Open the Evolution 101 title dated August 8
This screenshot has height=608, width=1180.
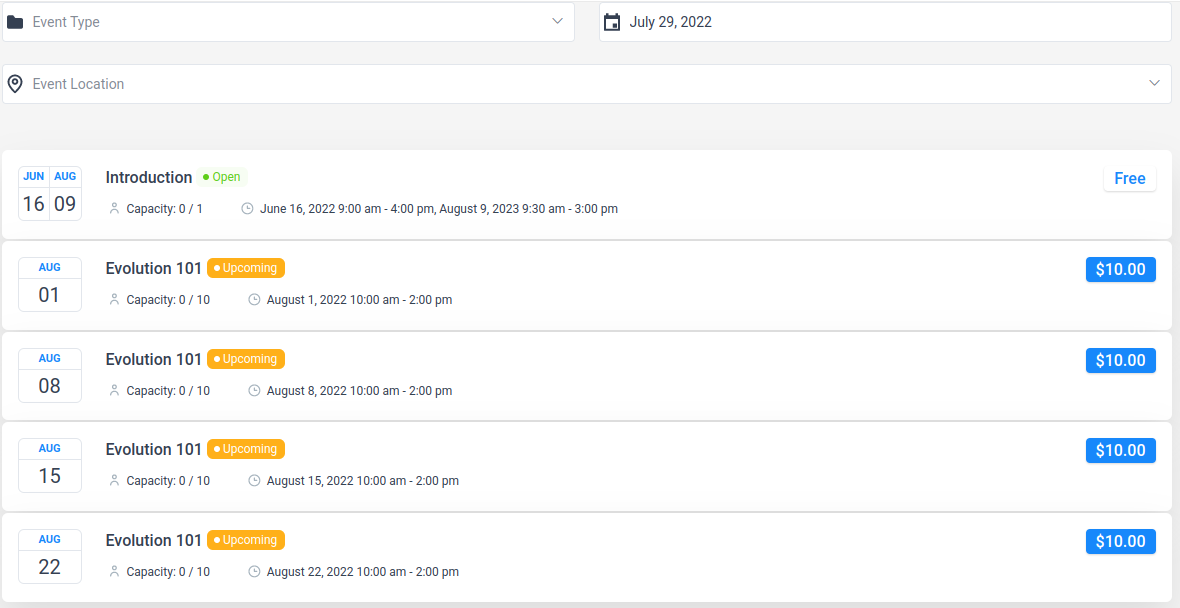tap(154, 359)
